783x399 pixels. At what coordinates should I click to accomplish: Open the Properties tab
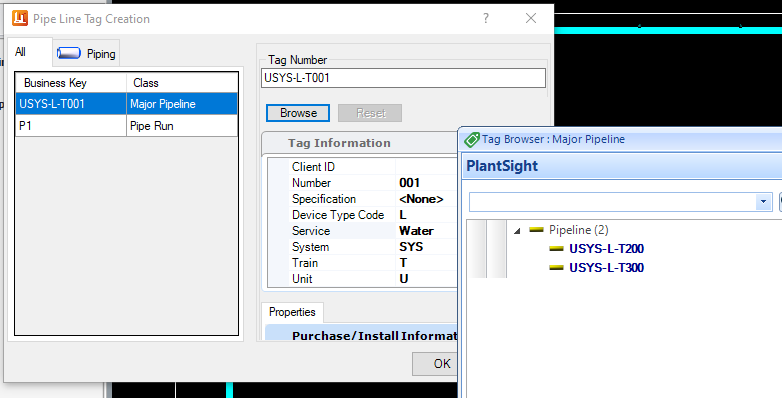point(292,312)
